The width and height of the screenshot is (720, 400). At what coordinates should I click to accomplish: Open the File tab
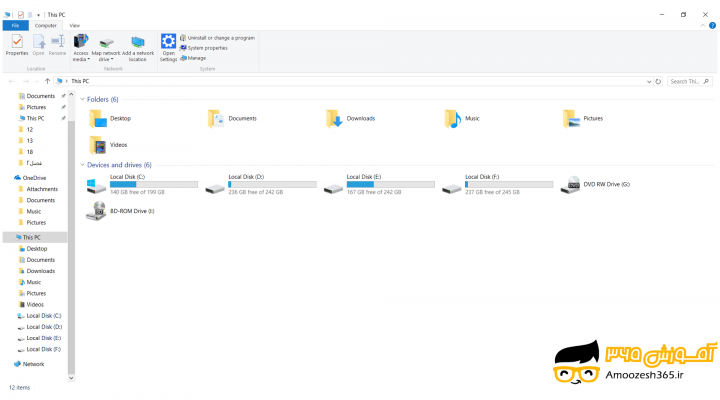click(16, 26)
